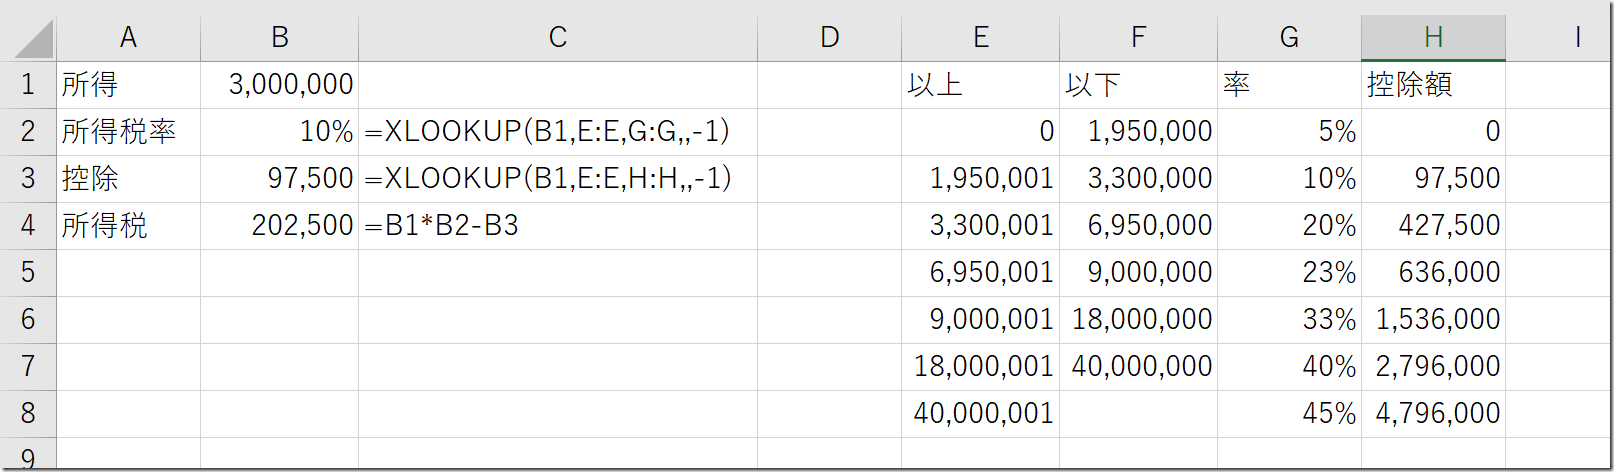This screenshot has width=1614, height=472.
Task: Select row 3 header
Action: (x=28, y=179)
